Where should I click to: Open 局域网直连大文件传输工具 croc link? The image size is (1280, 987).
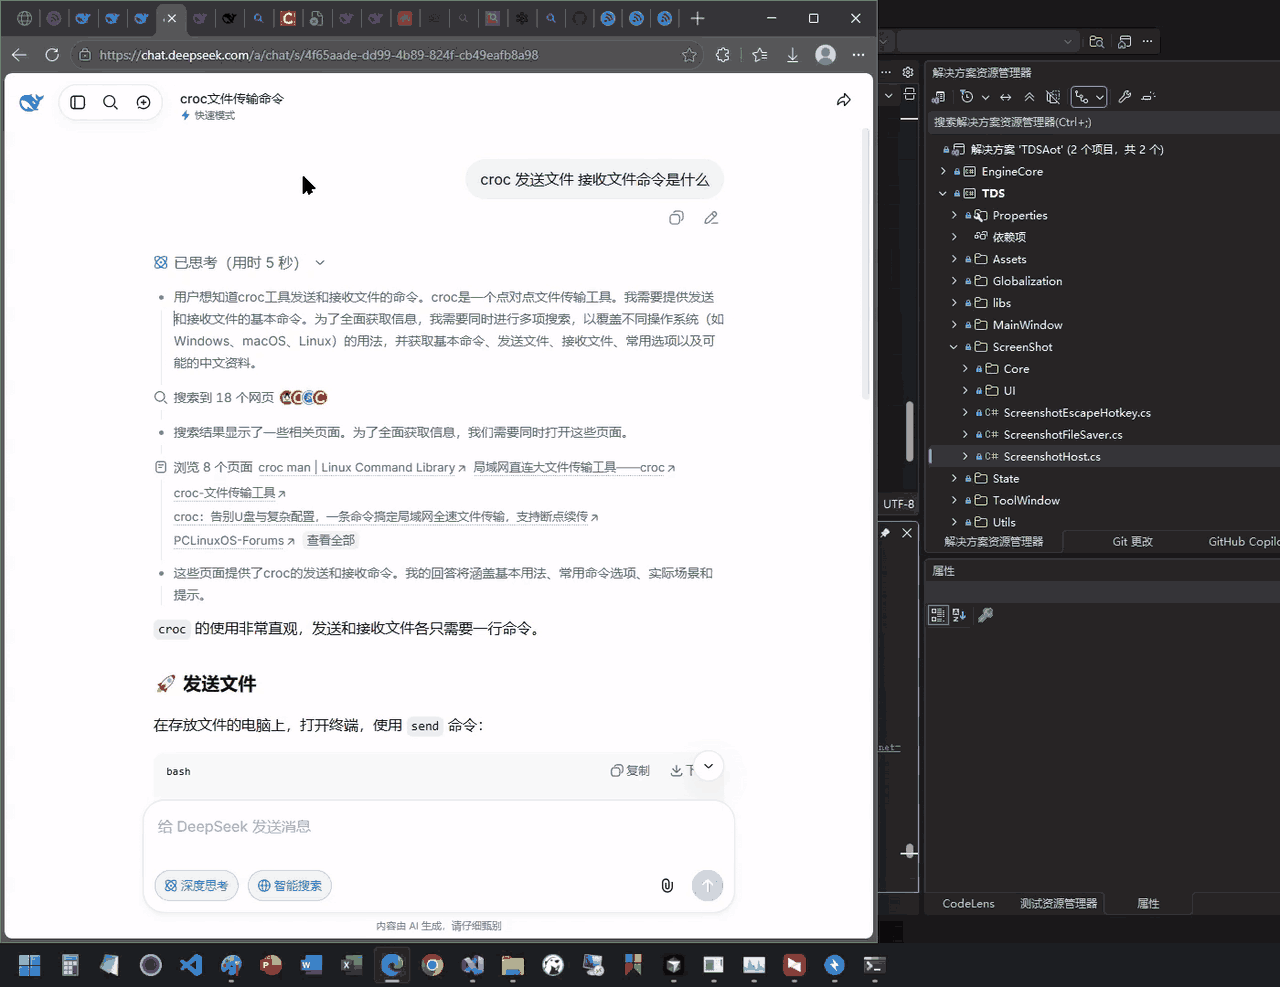pos(574,467)
